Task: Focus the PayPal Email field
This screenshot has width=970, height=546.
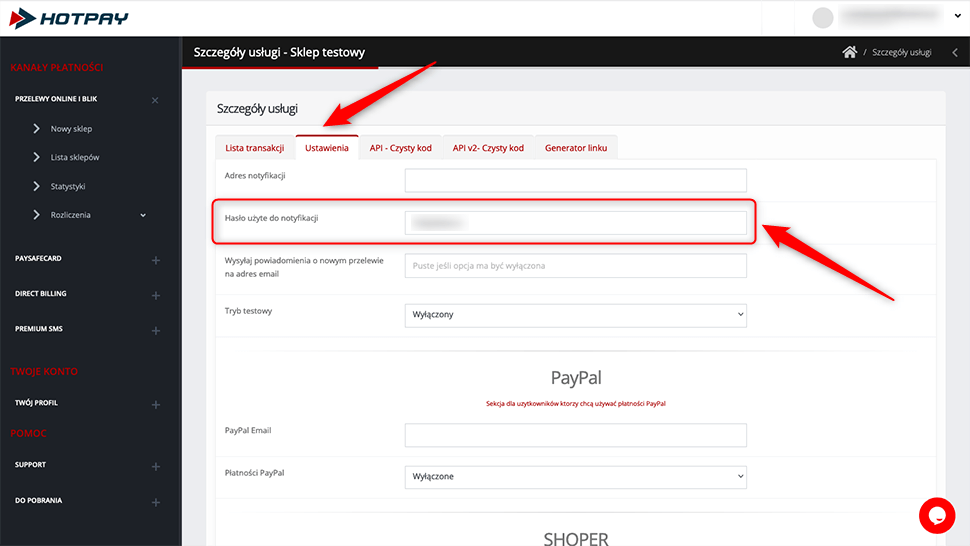Action: tap(575, 435)
